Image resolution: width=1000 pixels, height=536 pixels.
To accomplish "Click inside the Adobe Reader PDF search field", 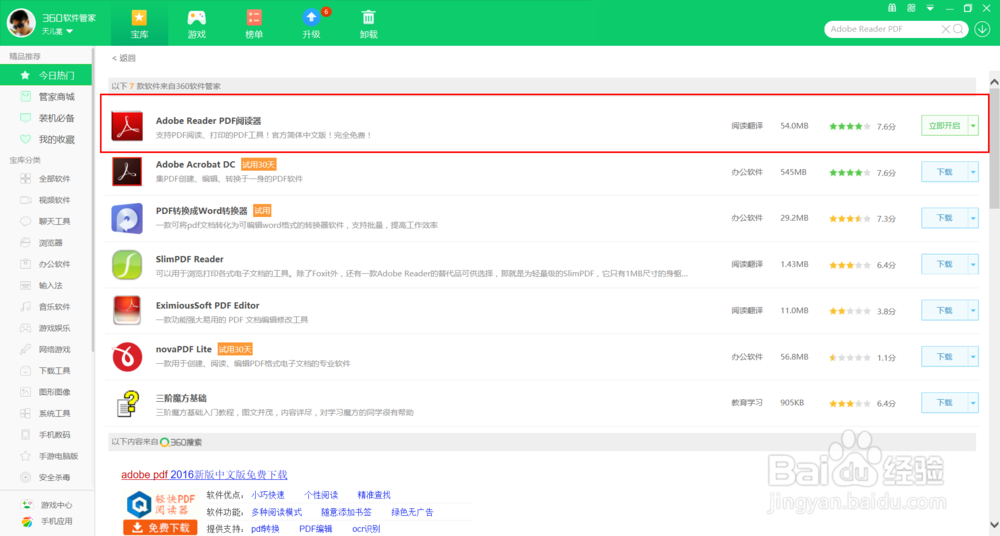I will [883, 29].
